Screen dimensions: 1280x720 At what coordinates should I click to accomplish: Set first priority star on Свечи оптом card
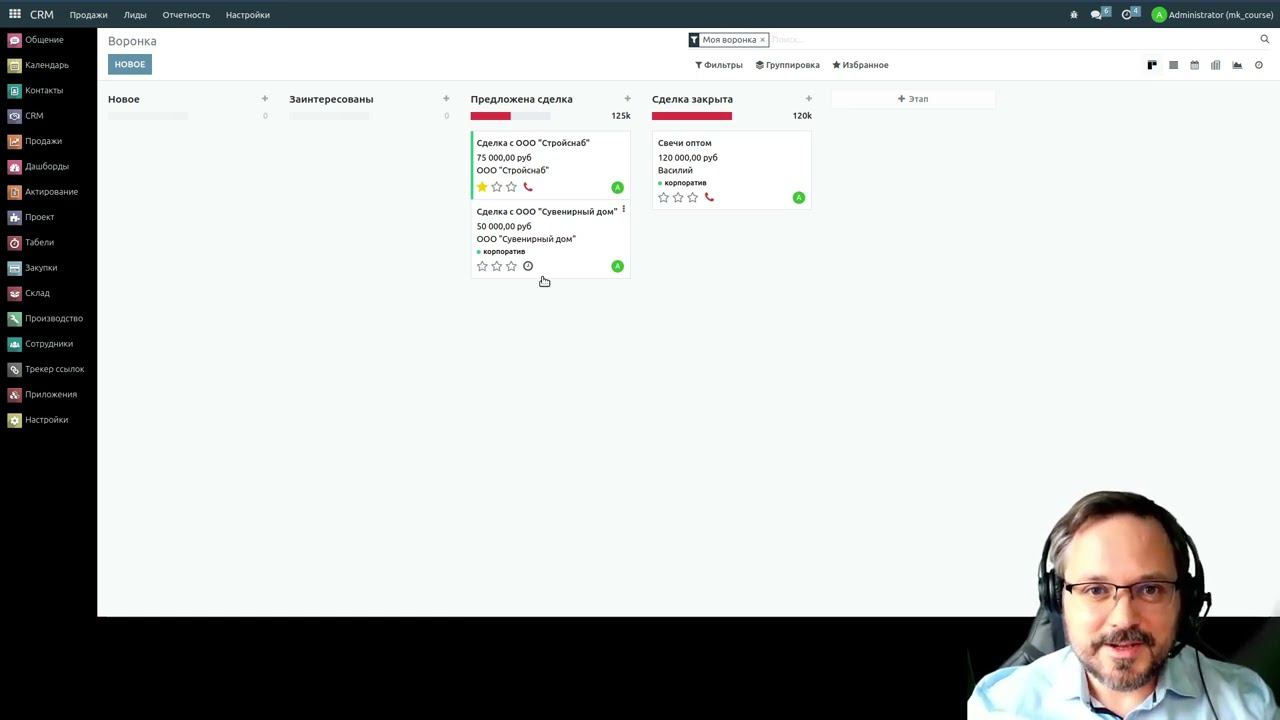coord(663,197)
